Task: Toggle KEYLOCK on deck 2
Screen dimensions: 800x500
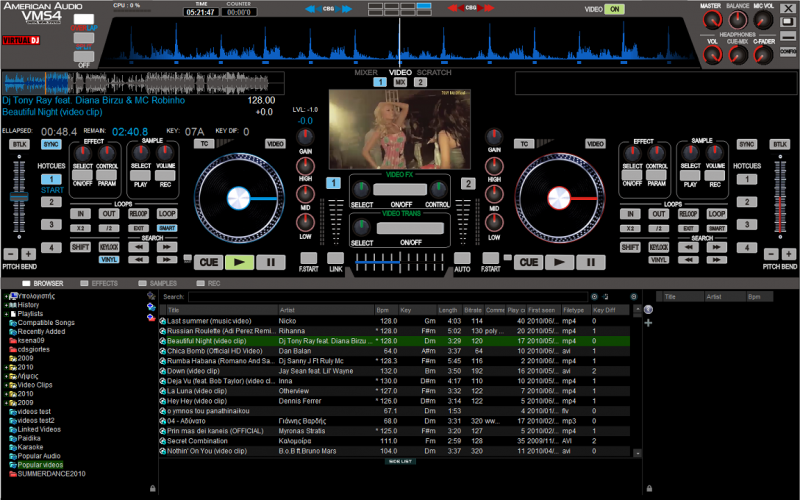Action: pos(659,247)
